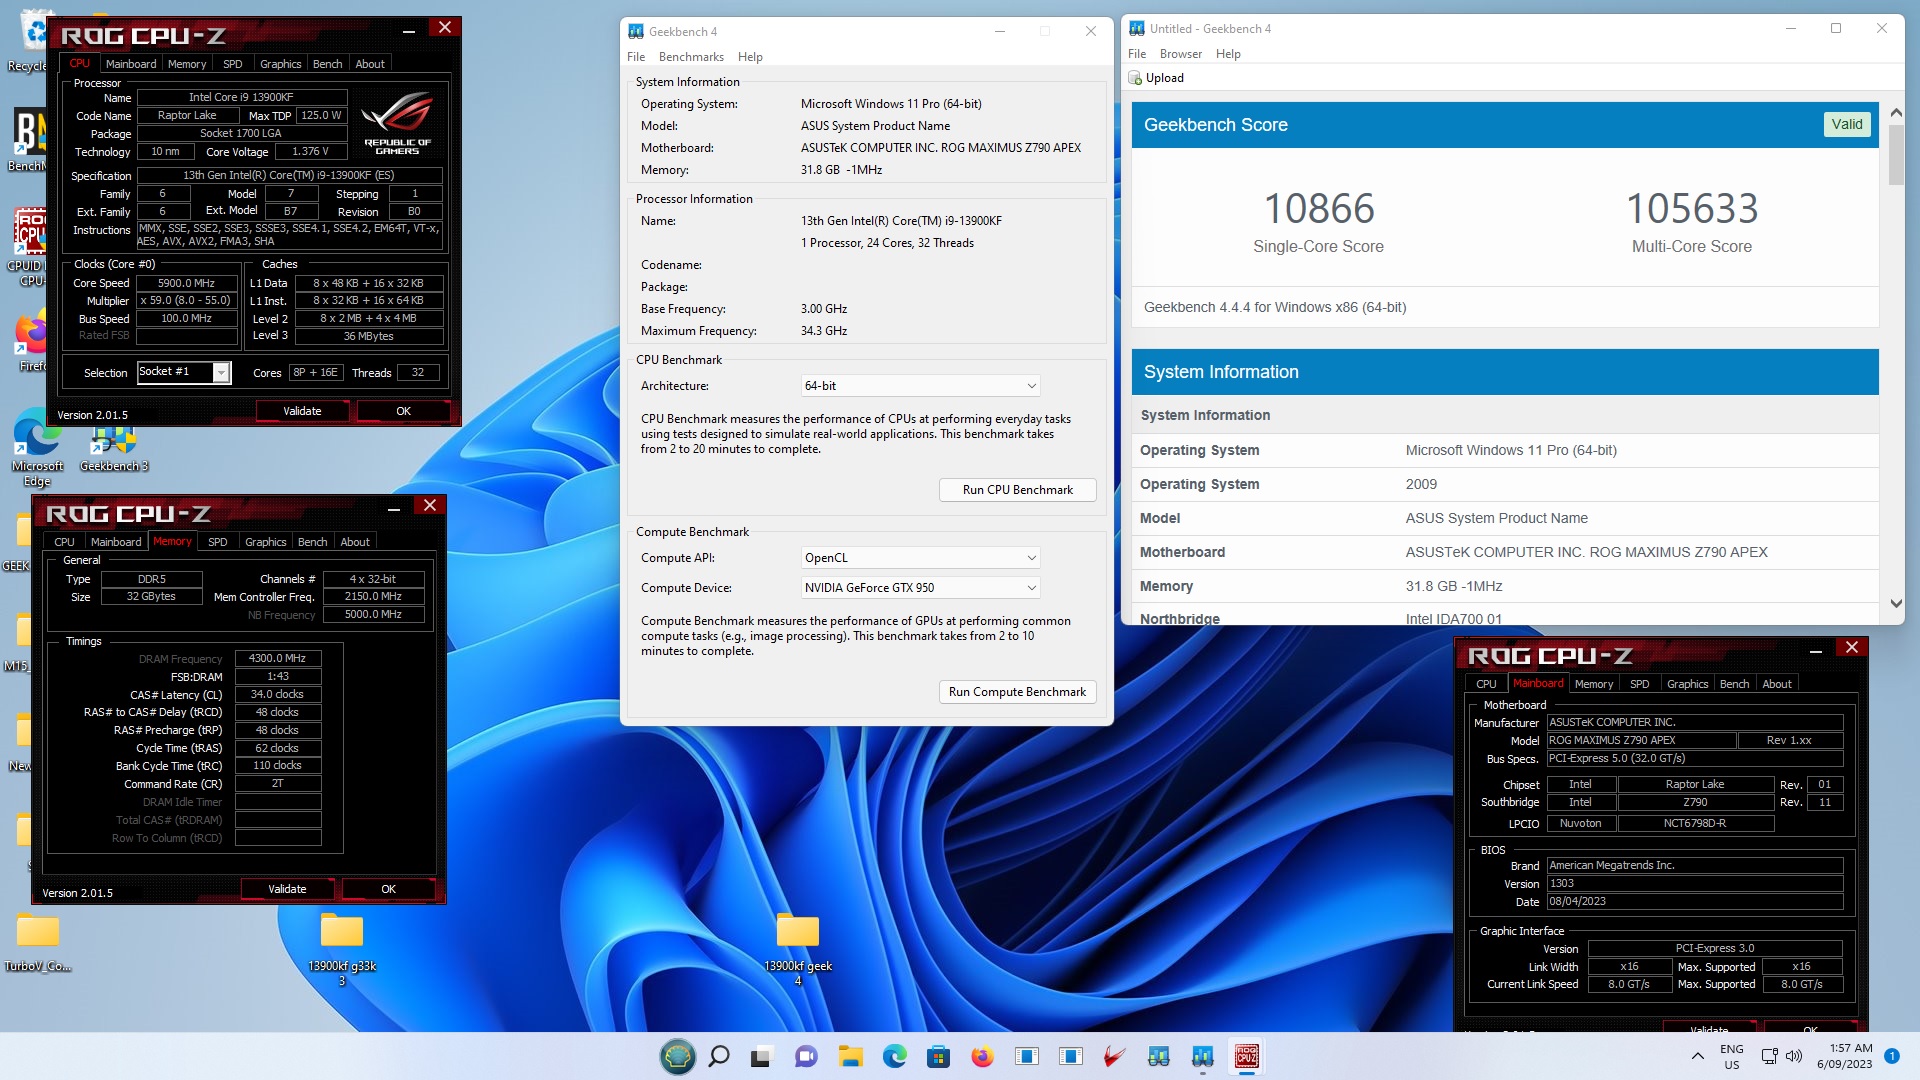
Task: Click the Mem Controller Freq 2150.0 MHz value
Action: (x=373, y=596)
